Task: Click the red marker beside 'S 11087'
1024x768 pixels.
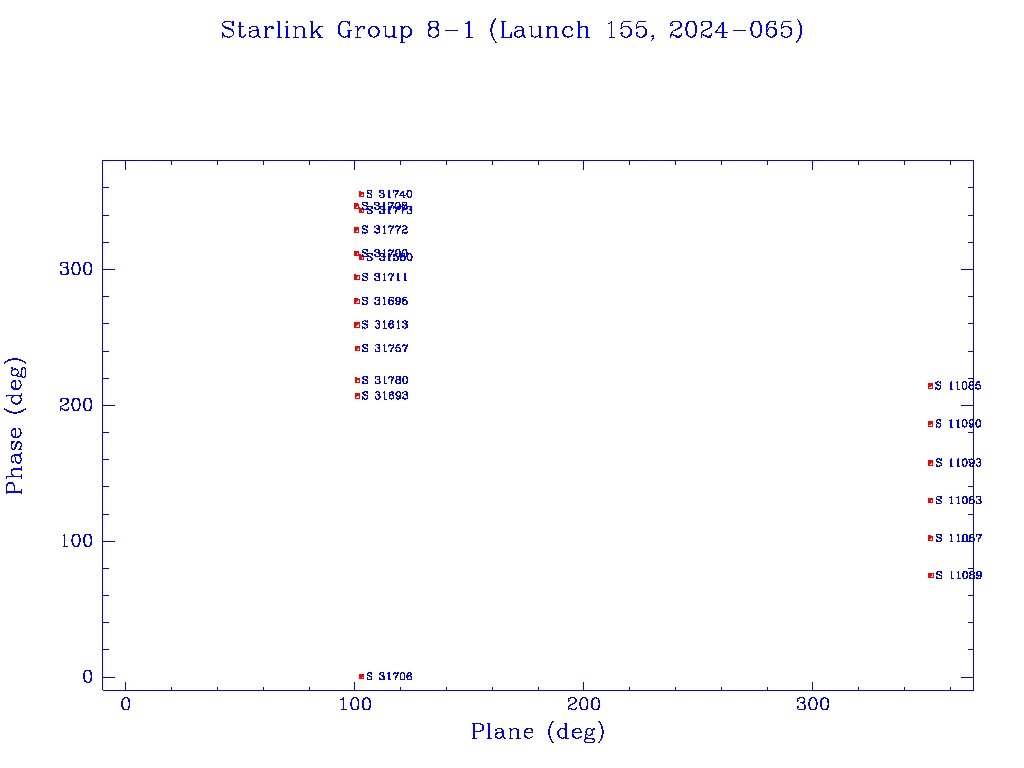Action: point(931,538)
